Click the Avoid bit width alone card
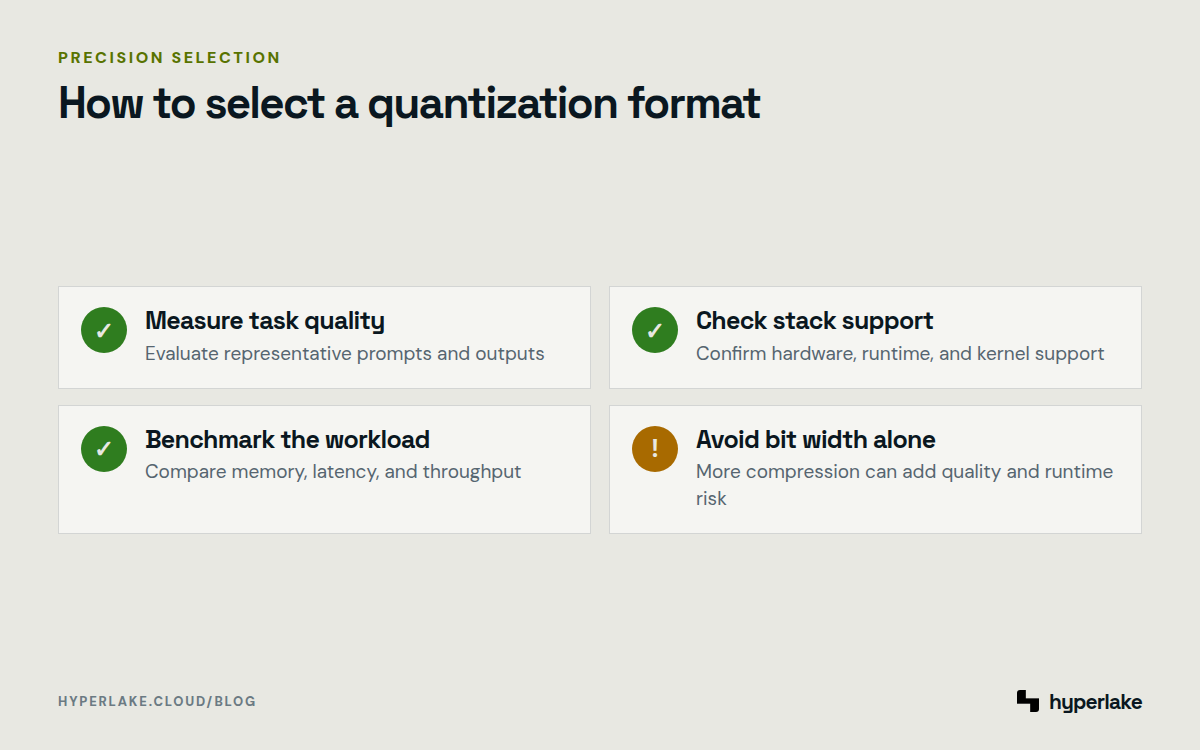Viewport: 1200px width, 750px height. pyautogui.click(x=875, y=469)
